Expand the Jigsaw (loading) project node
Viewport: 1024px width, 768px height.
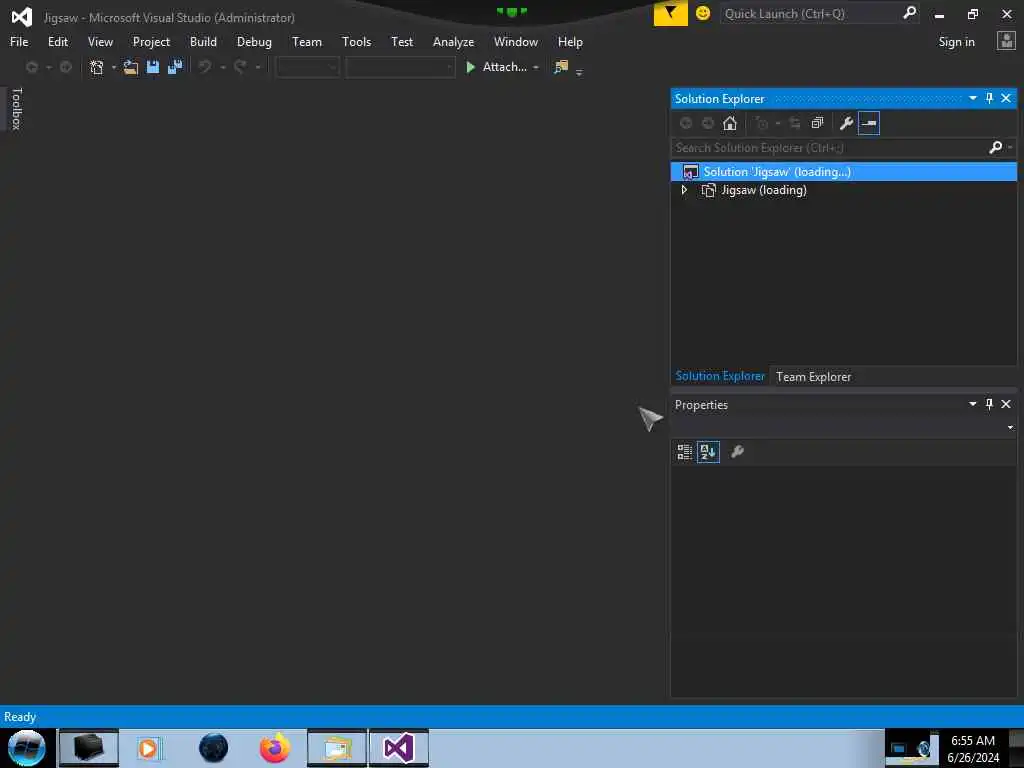684,190
